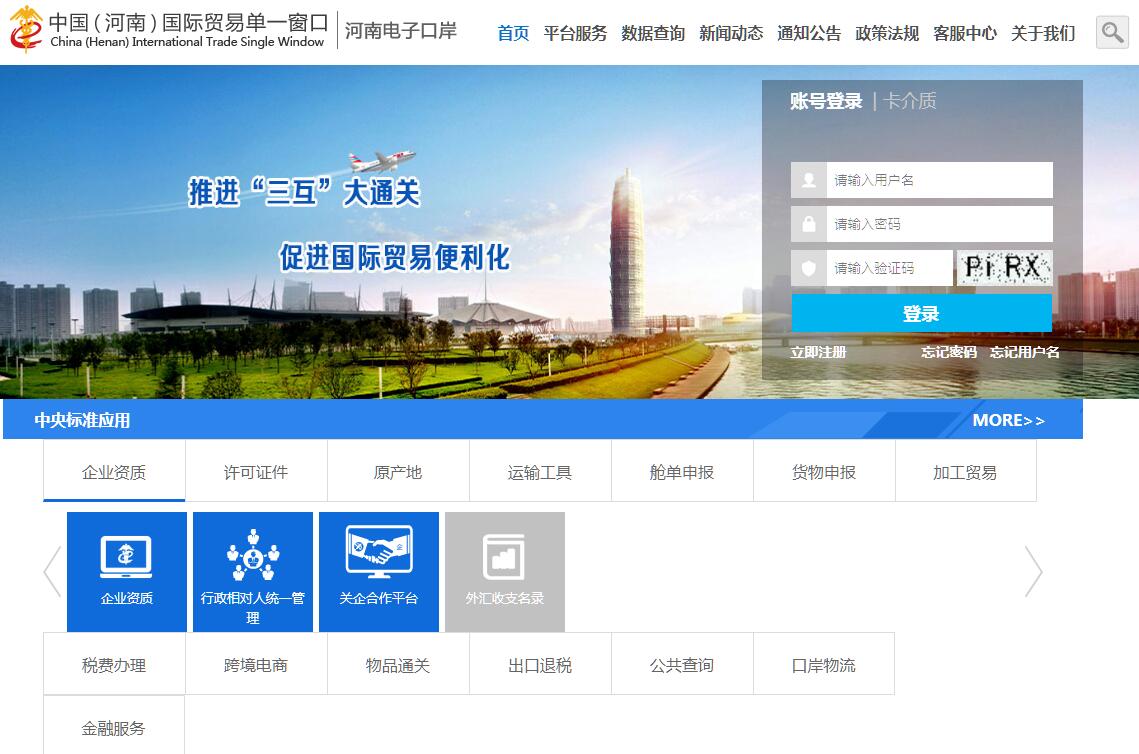
Task: Open the search magnifier icon
Action: pos(1111,32)
